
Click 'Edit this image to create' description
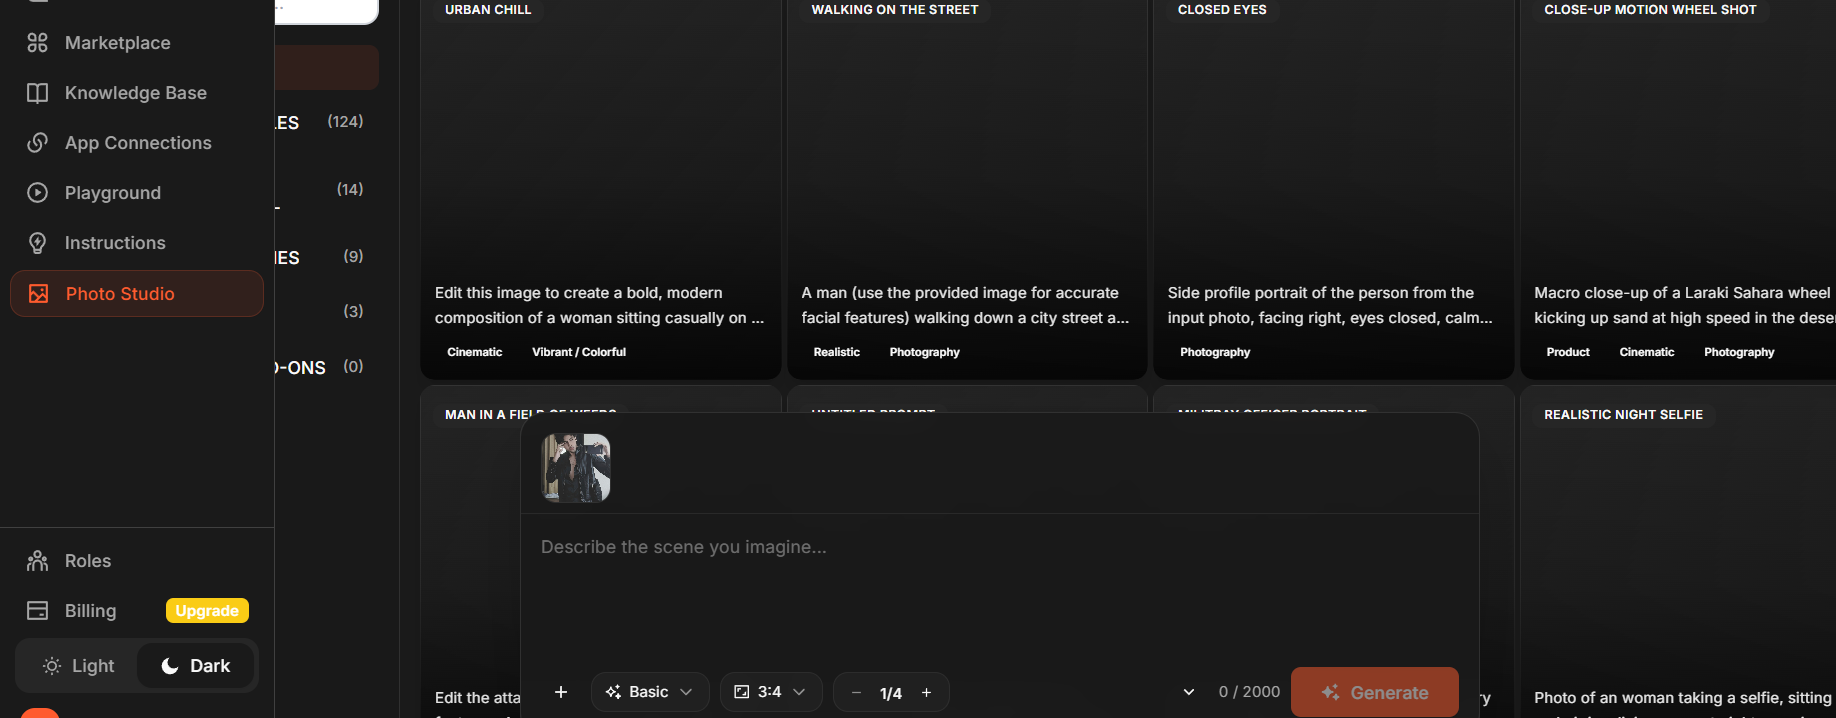599,305
